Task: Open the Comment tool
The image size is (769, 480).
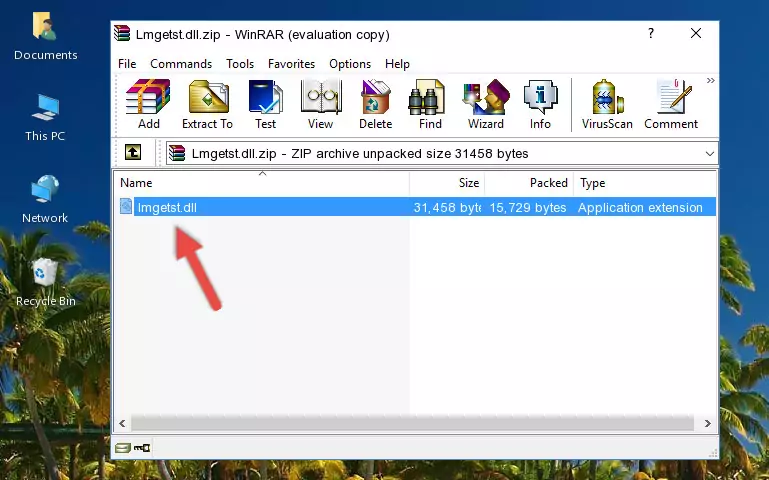Action: (x=671, y=104)
